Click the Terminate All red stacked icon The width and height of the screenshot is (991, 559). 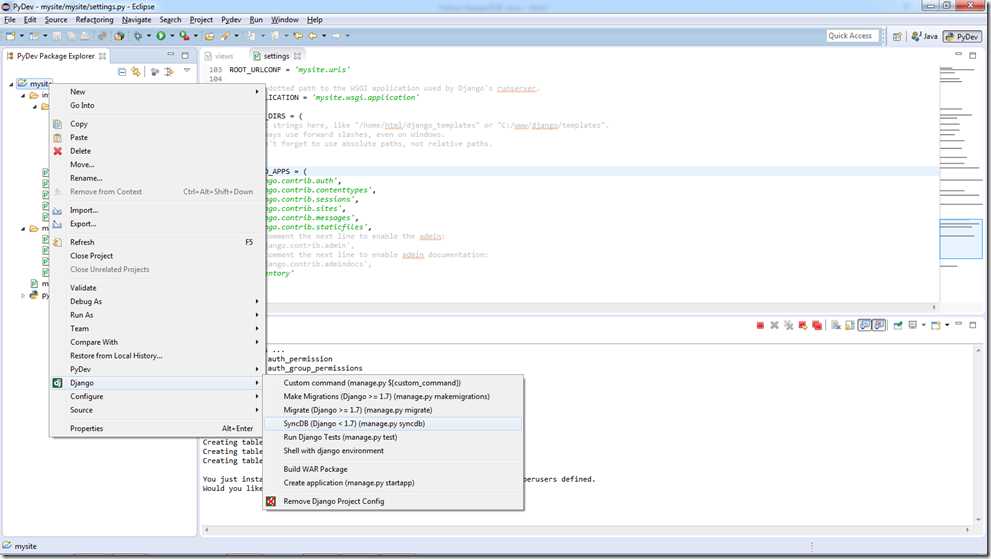pyautogui.click(x=817, y=325)
